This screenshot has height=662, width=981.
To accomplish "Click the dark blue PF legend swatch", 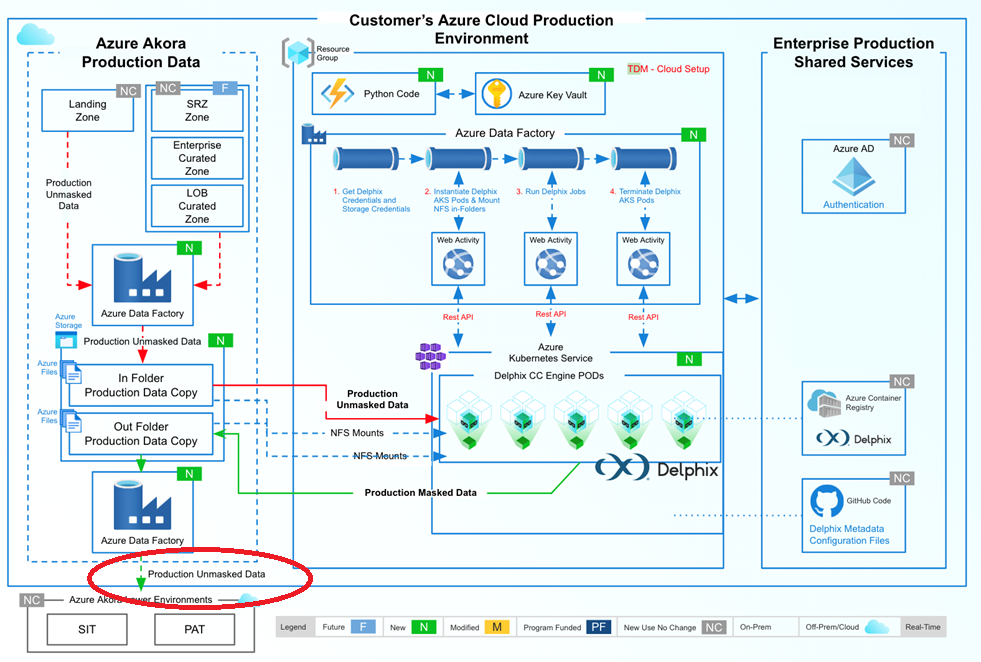I will [x=599, y=627].
